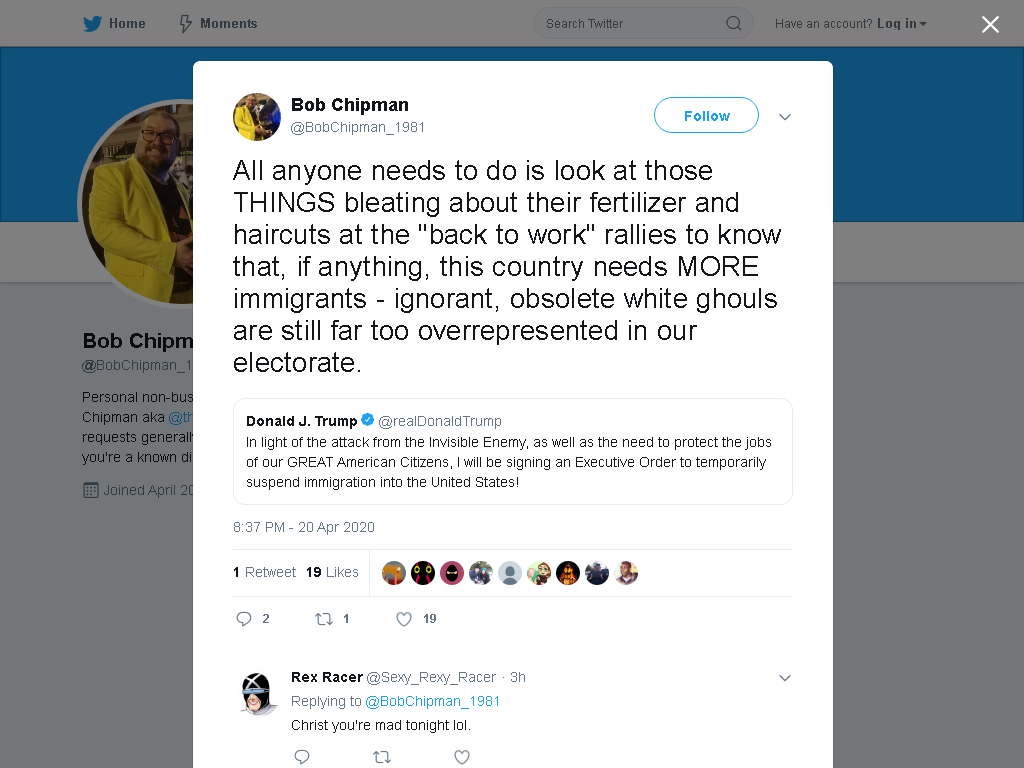Like the tweet with the heart icon showing 19
This screenshot has width=1024, height=768.
pos(404,618)
